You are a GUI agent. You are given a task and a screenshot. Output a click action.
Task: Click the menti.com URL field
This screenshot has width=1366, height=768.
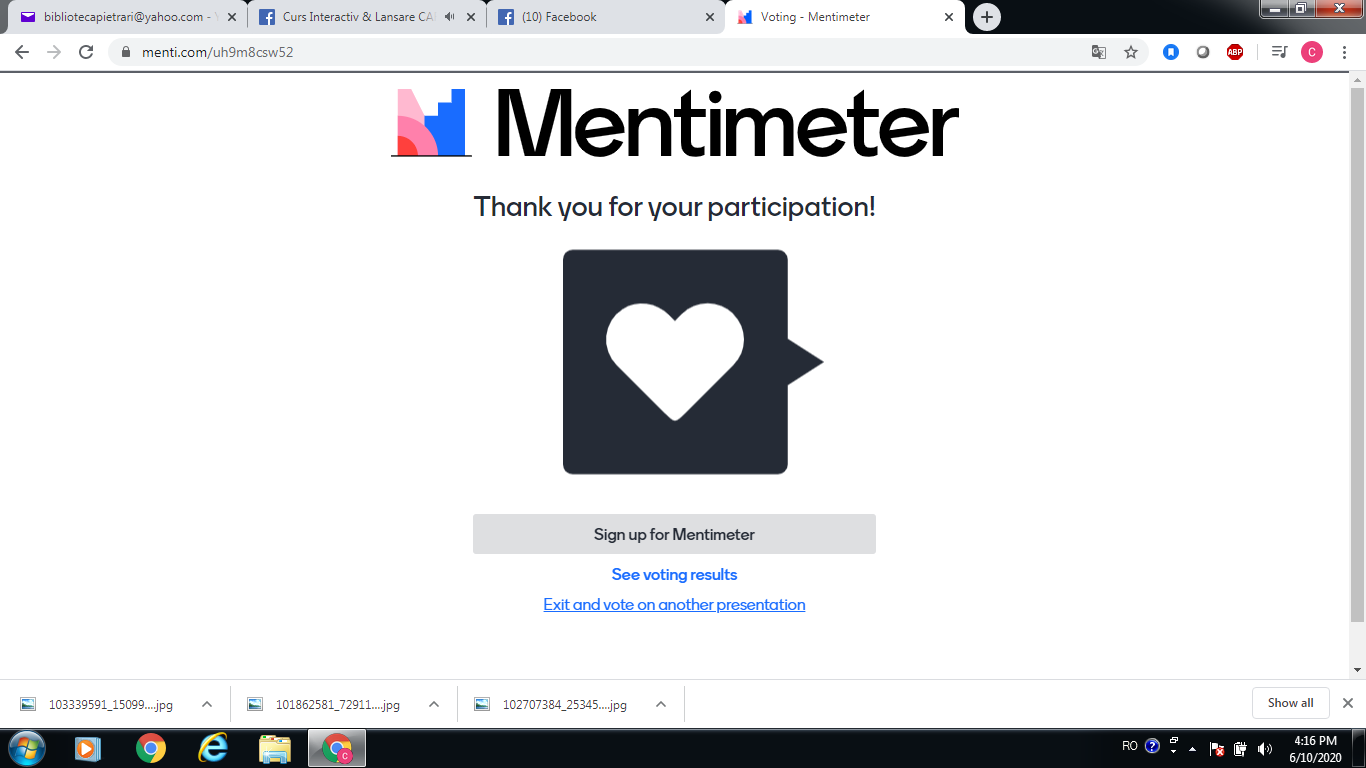pyautogui.click(x=600, y=52)
